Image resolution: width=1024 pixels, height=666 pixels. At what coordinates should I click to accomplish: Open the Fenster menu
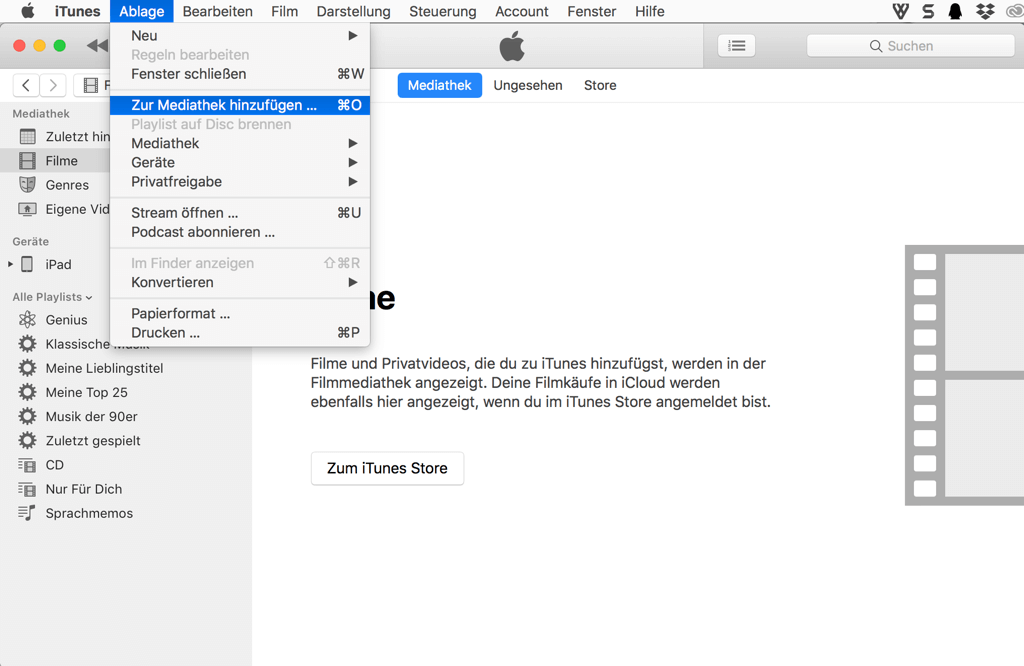tap(592, 11)
